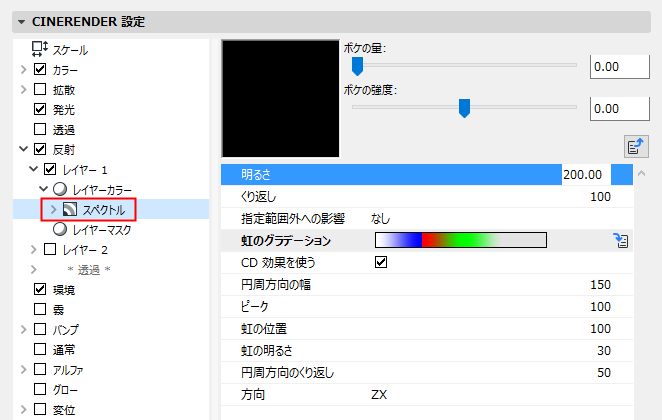Open 指定範囲外への影響 value なし
The image size is (662, 420).
click(380, 219)
